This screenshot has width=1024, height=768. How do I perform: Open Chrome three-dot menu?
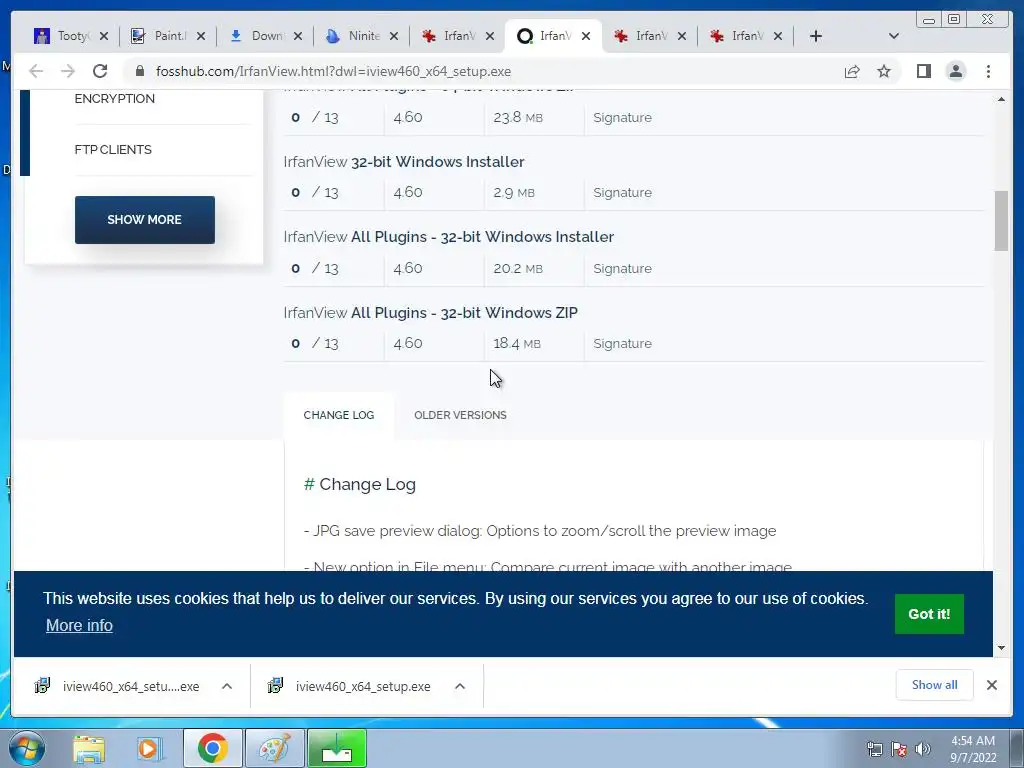pos(988,71)
